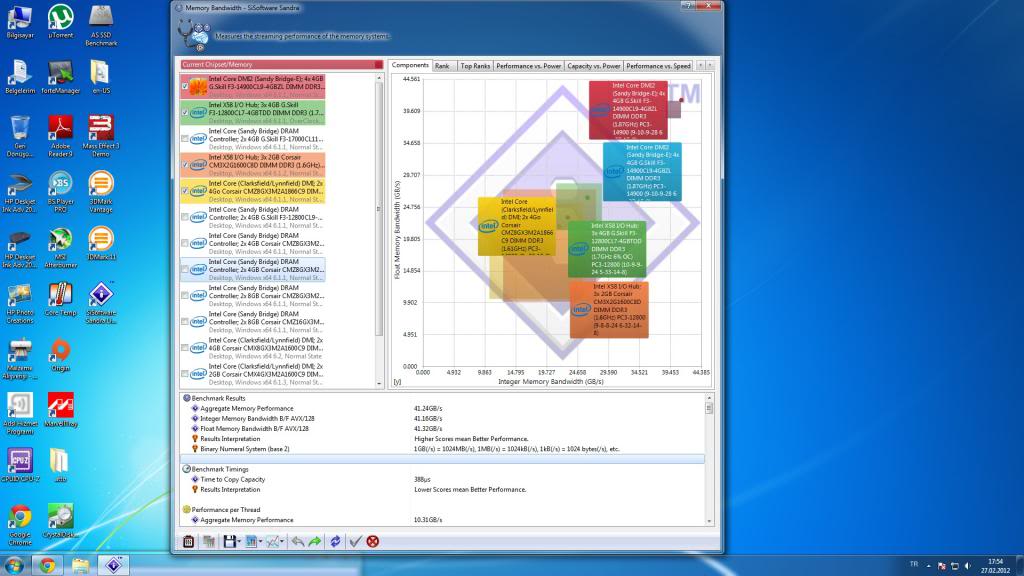Confirm with the checkmark toolbar icon
1024x576 pixels.
tap(355, 541)
